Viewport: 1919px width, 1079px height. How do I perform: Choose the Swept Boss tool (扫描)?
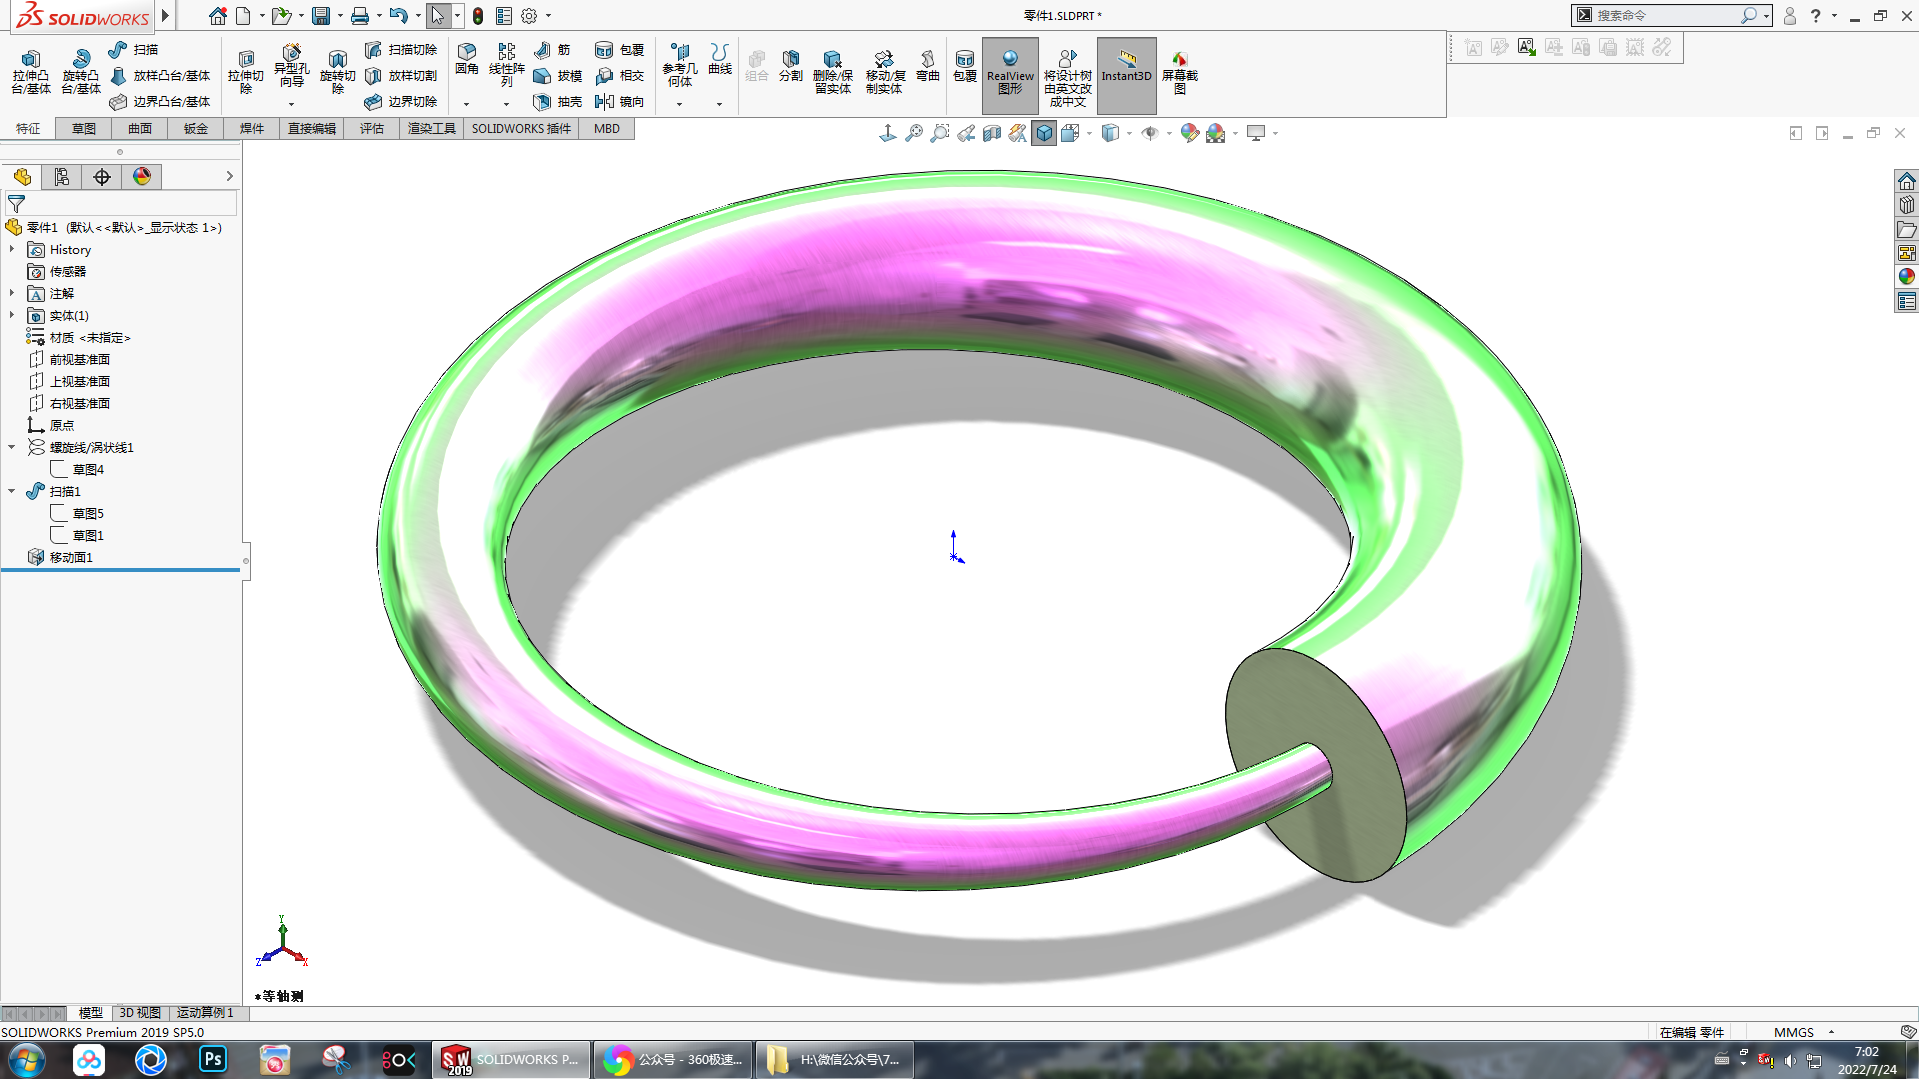coord(133,49)
